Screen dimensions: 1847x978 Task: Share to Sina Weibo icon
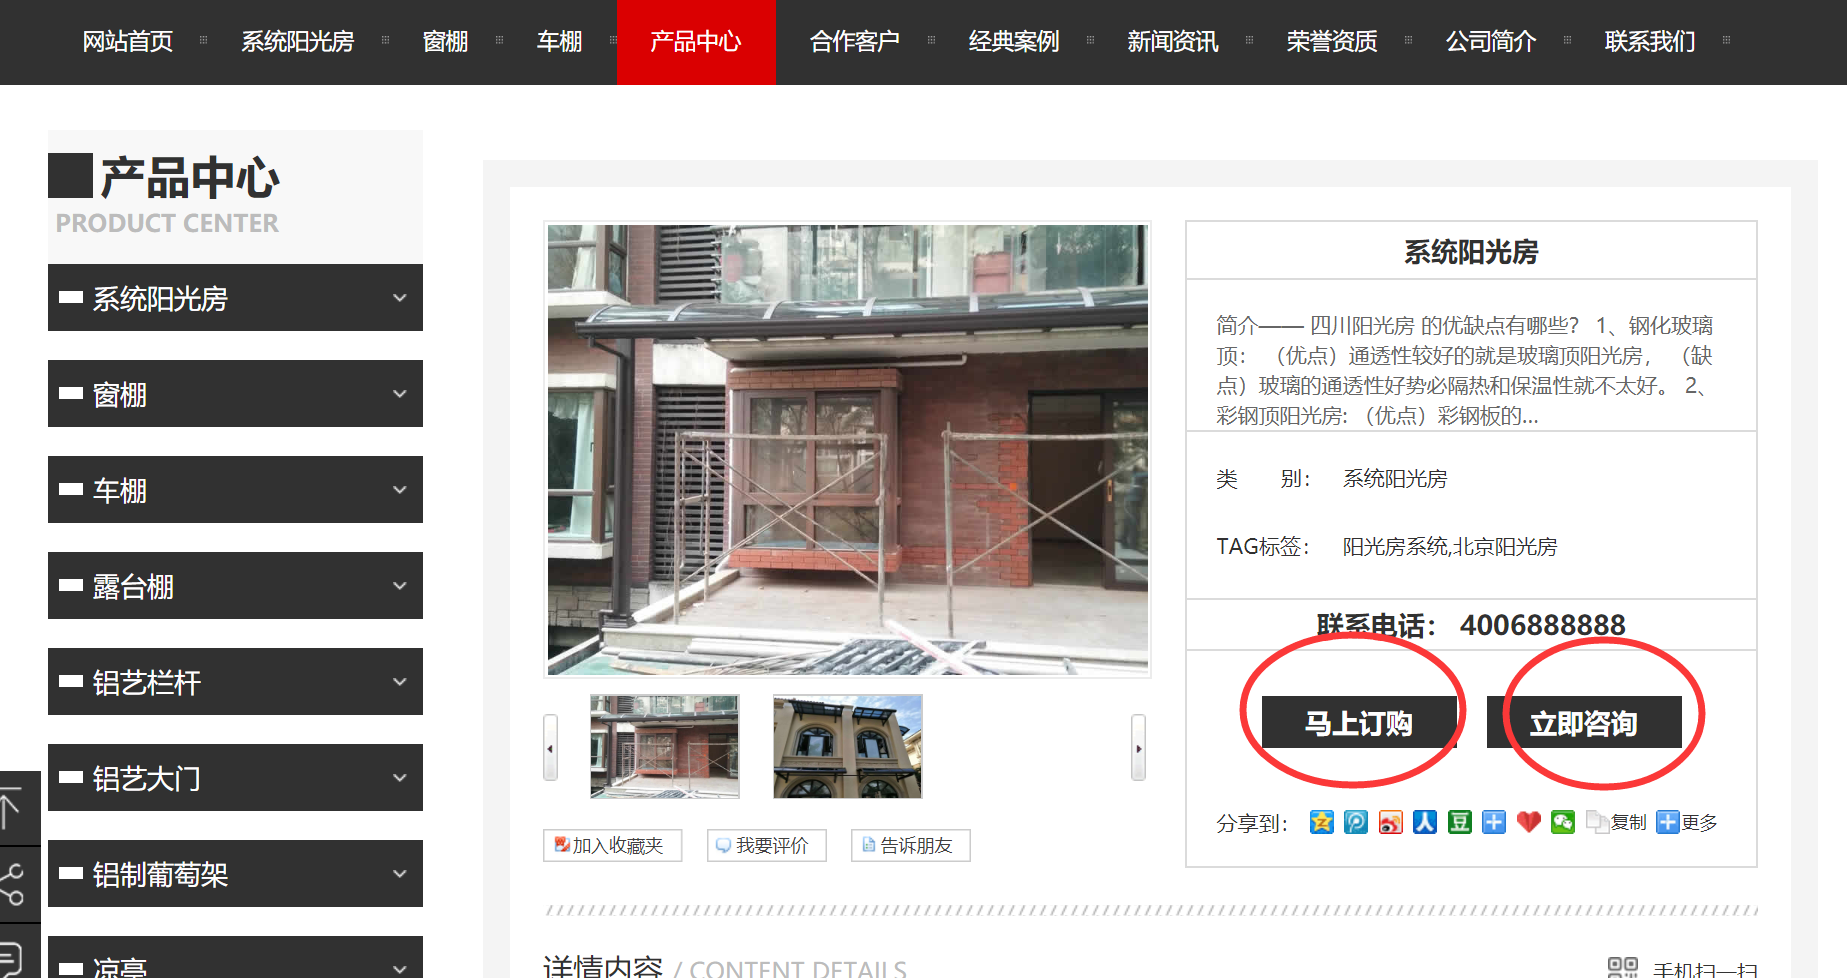coord(1390,822)
